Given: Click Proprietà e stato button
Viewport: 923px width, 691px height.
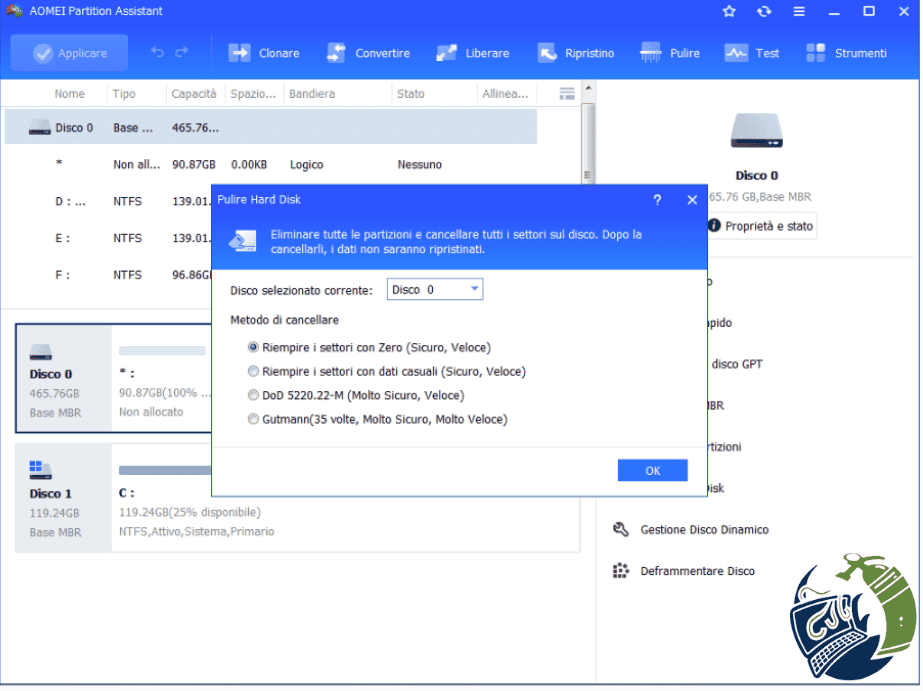Looking at the screenshot, I should click(761, 226).
